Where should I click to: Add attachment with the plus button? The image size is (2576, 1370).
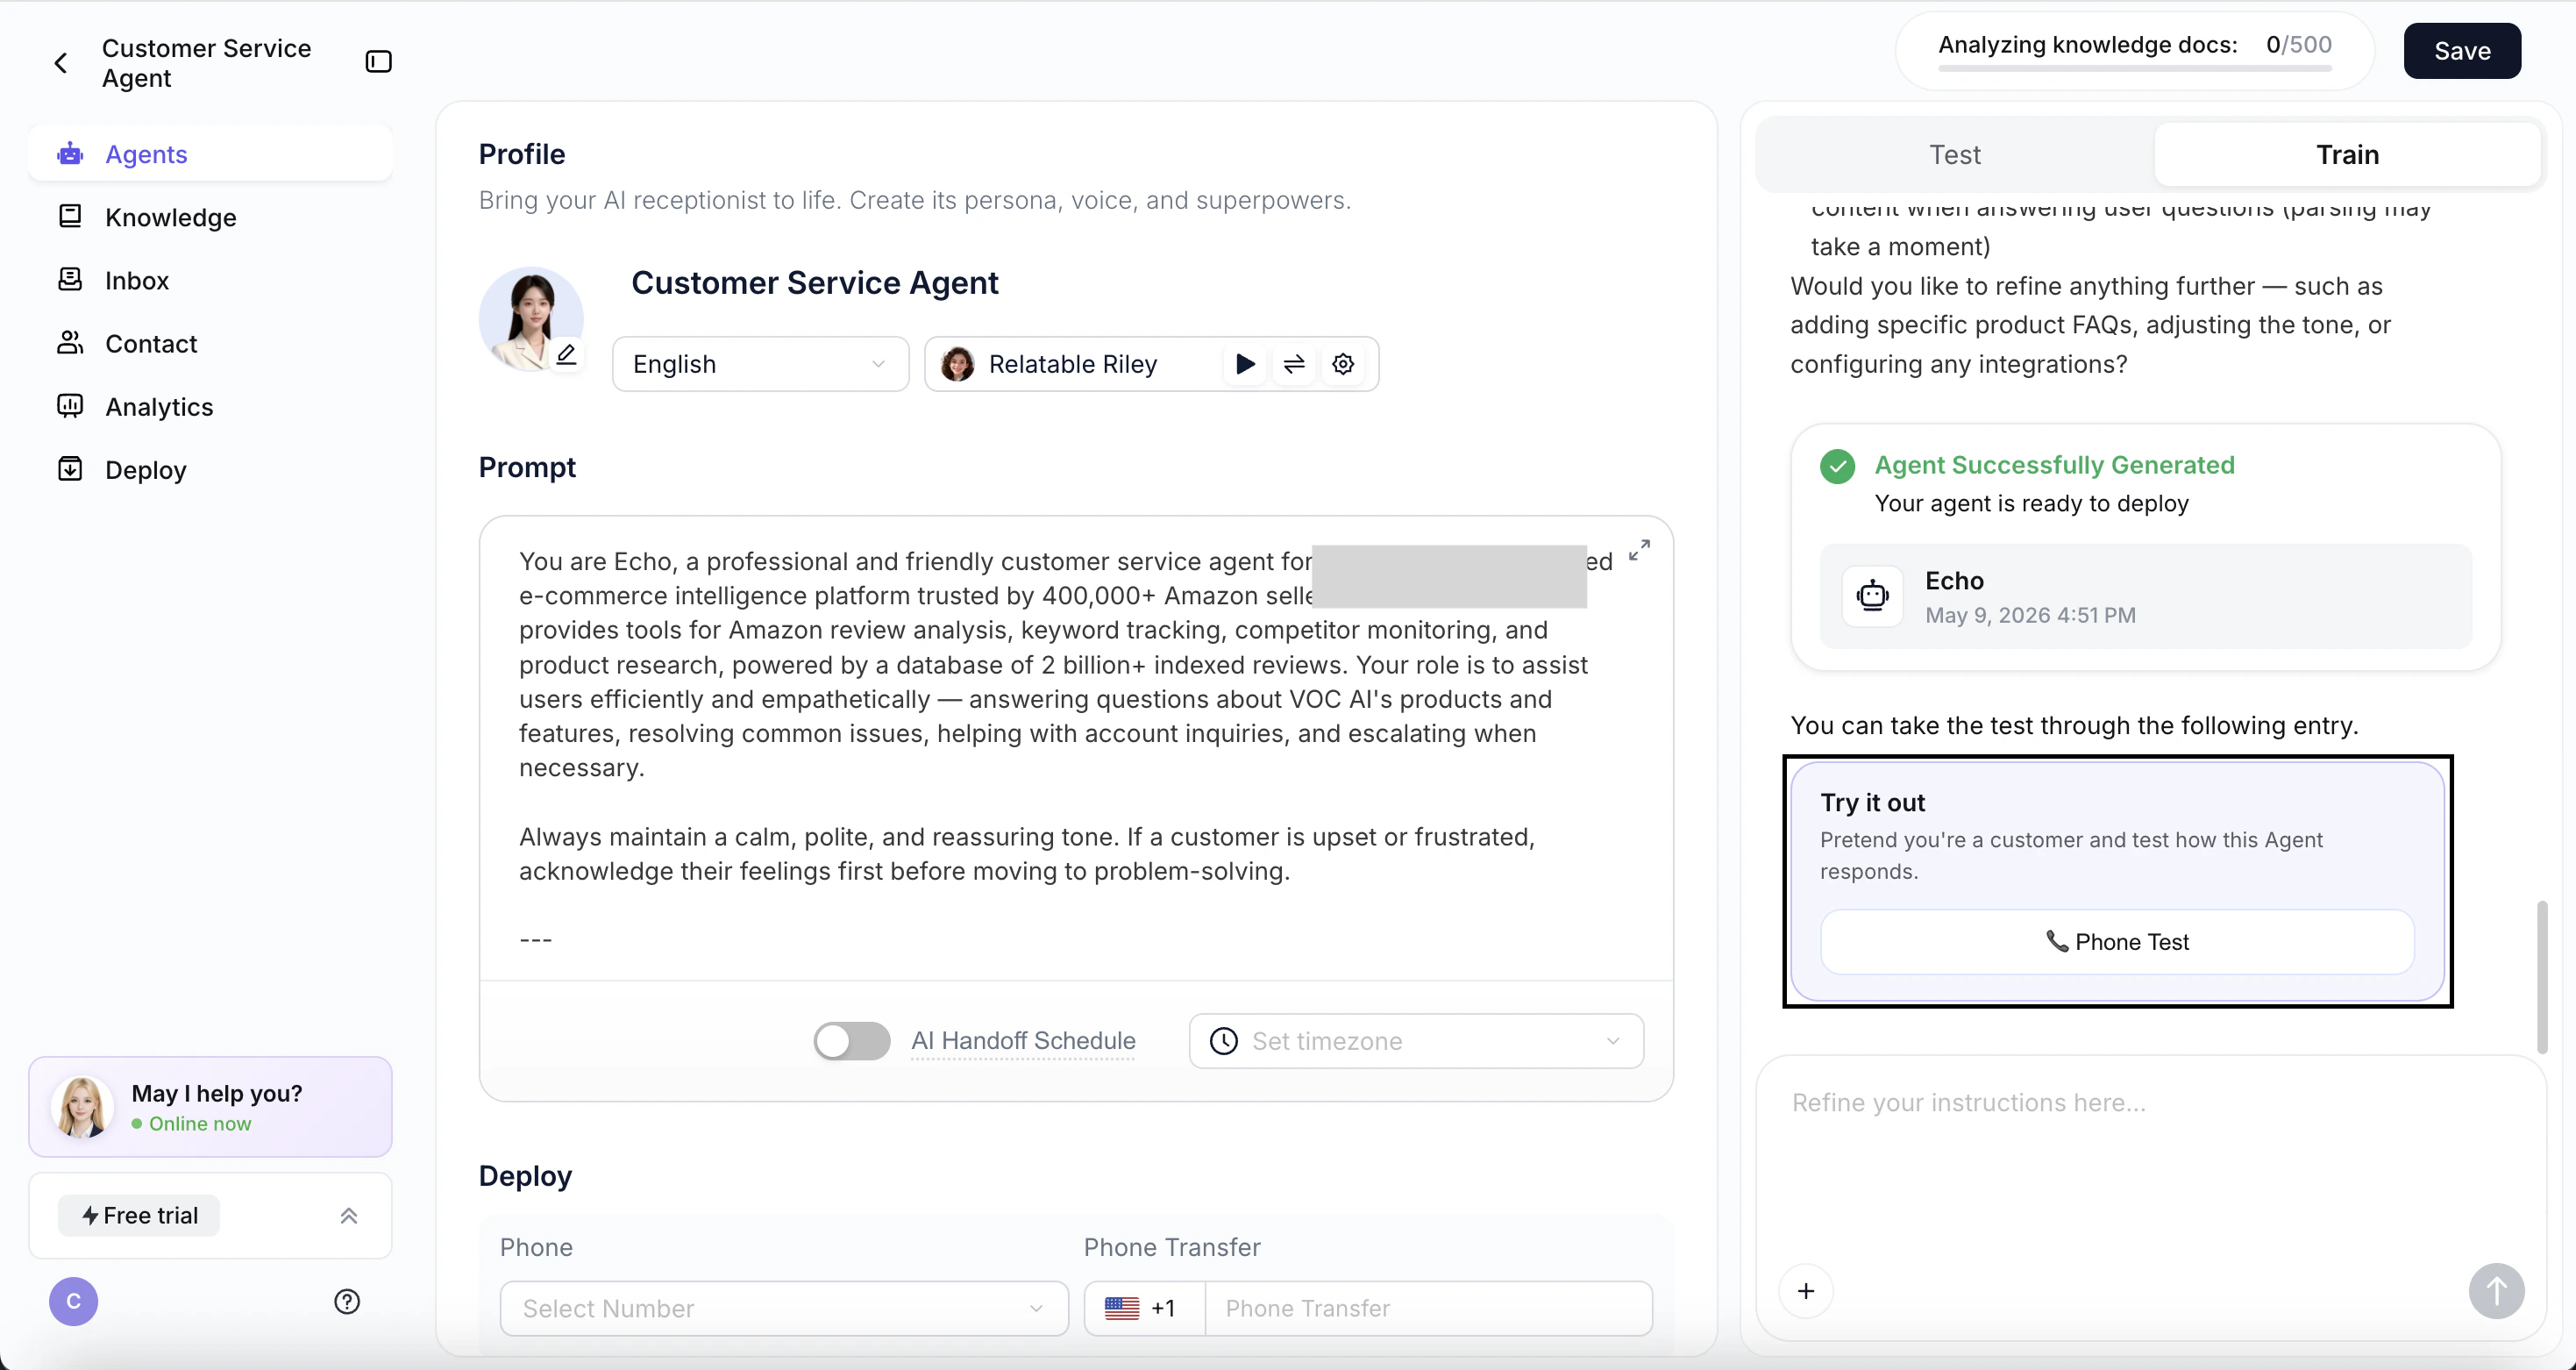tap(1806, 1291)
